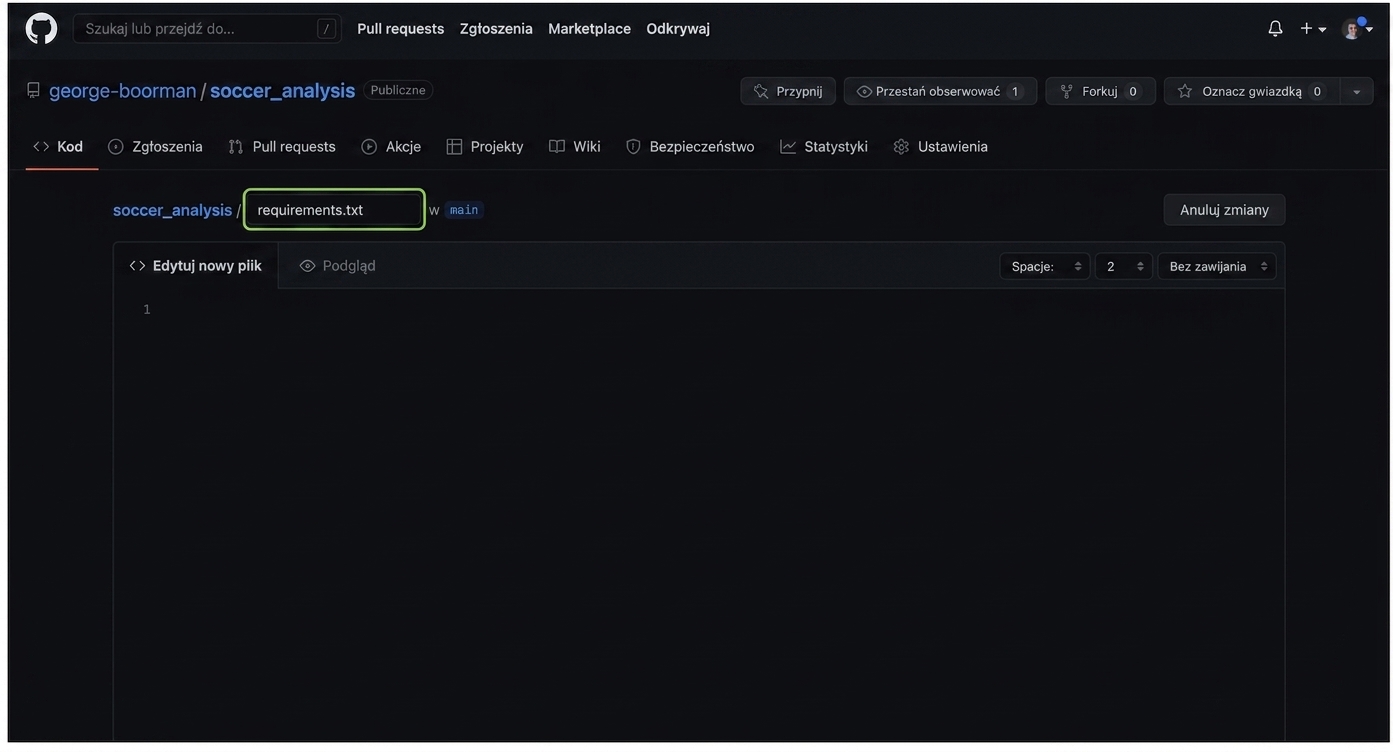The height and width of the screenshot is (752, 1393).
Task: Switch to the Podgląd preview tab
Action: [x=338, y=266]
